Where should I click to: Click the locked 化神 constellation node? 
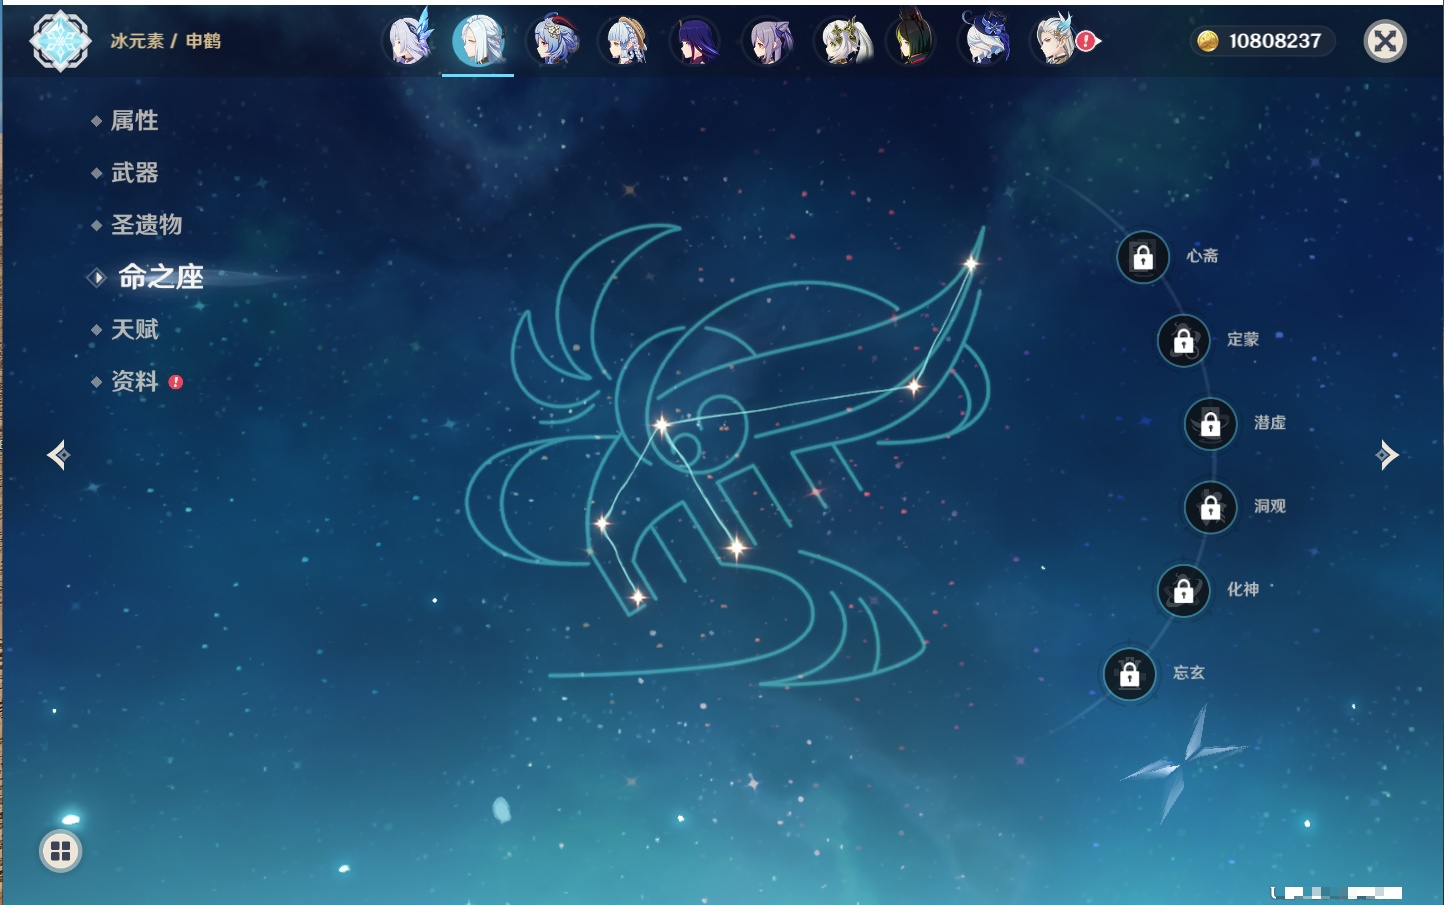tap(1184, 591)
